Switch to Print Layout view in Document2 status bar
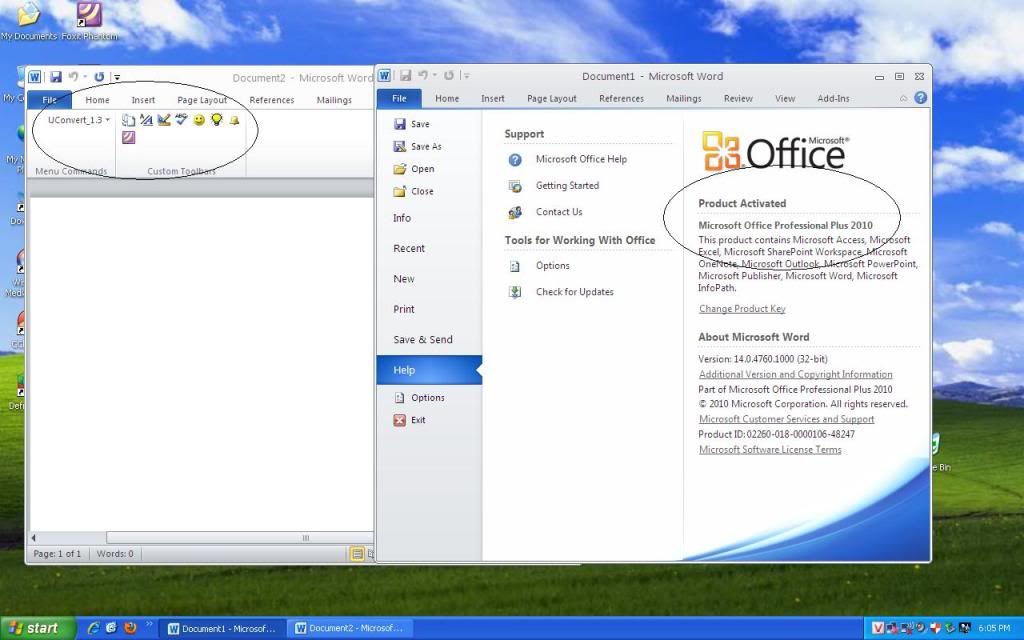Image resolution: width=1024 pixels, height=640 pixels. click(357, 554)
